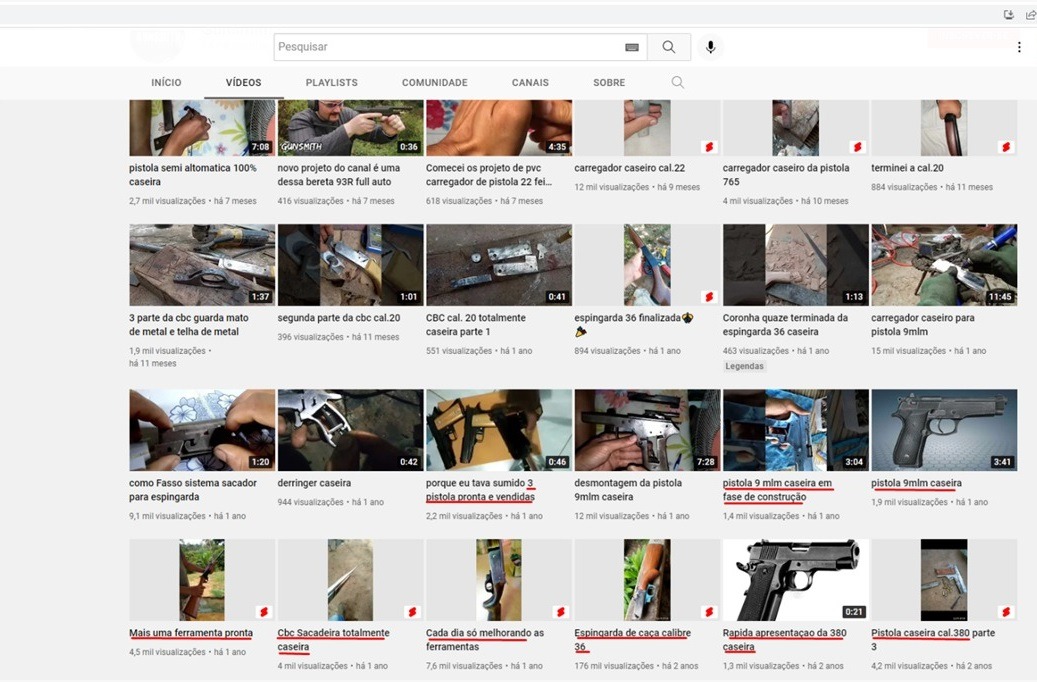Click the 1:01 duration video thumbnail
This screenshot has width=1037, height=682.
[x=351, y=265]
